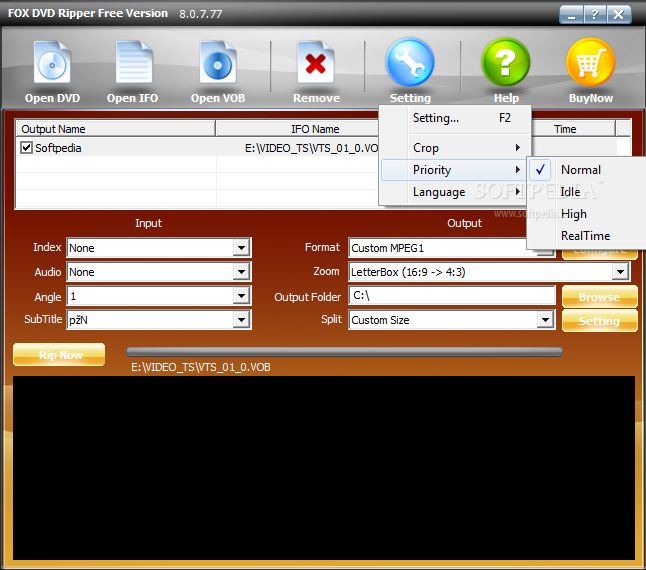Minimize the FOX DVD Ripper window
Image resolution: width=646 pixels, height=570 pixels.
[571, 15]
